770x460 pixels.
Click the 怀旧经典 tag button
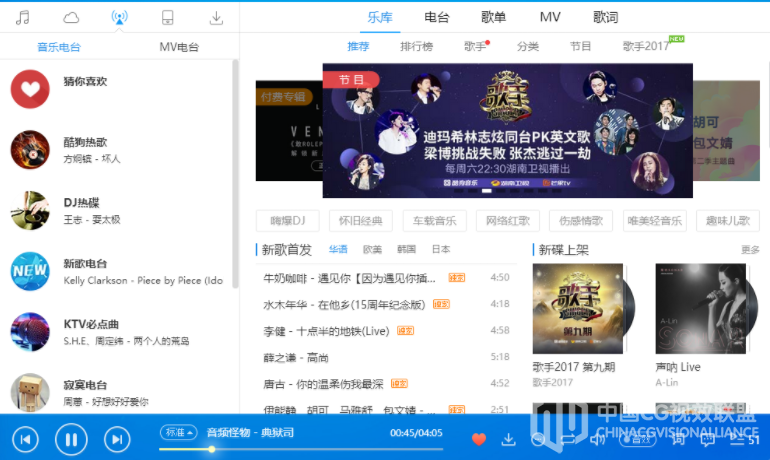tap(361, 221)
